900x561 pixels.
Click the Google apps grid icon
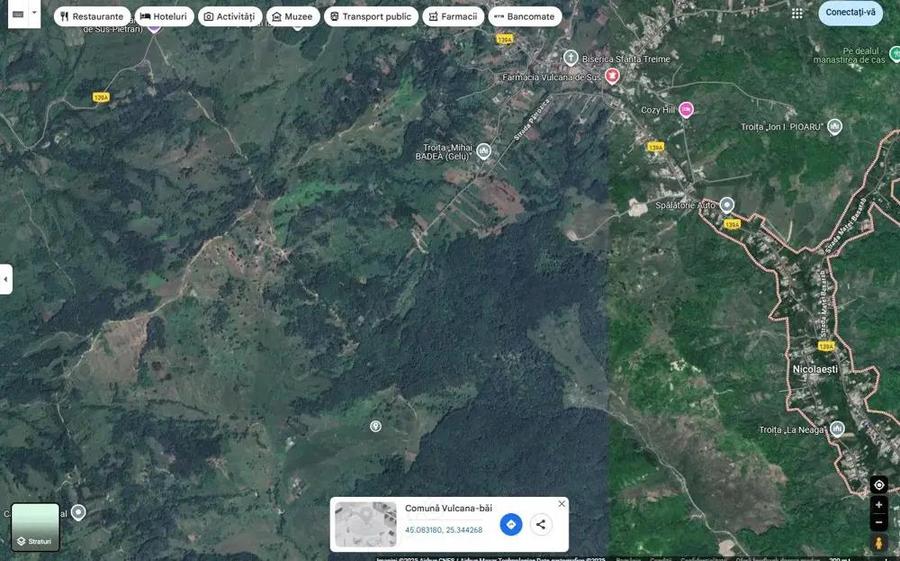(x=797, y=13)
